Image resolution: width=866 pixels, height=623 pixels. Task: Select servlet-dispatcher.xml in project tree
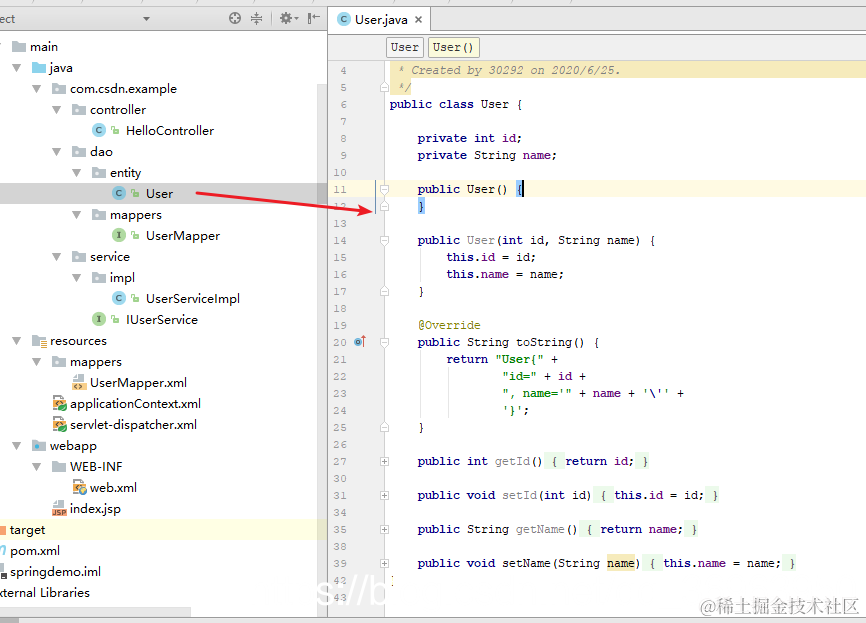click(133, 425)
